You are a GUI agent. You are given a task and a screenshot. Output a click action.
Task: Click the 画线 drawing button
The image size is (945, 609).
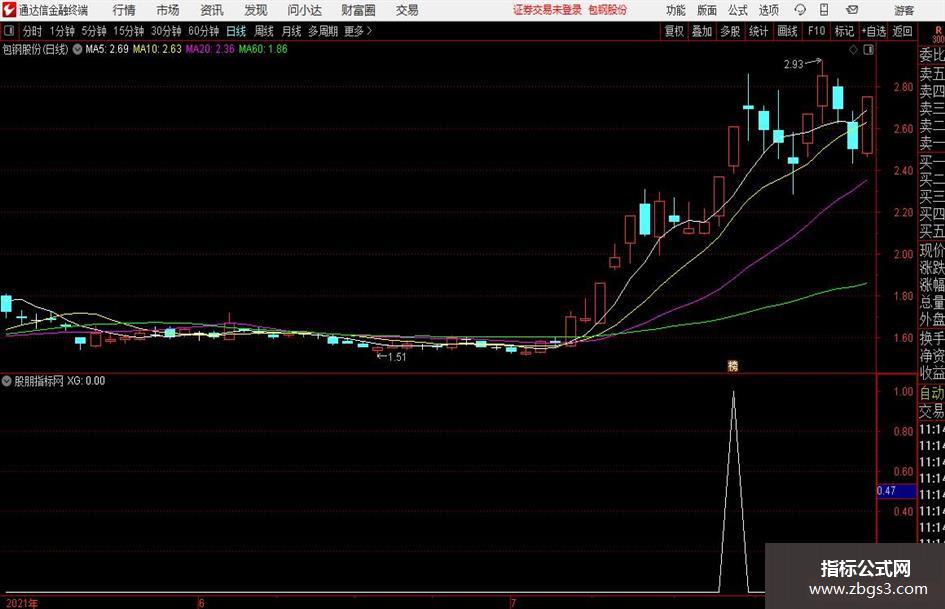(787, 31)
